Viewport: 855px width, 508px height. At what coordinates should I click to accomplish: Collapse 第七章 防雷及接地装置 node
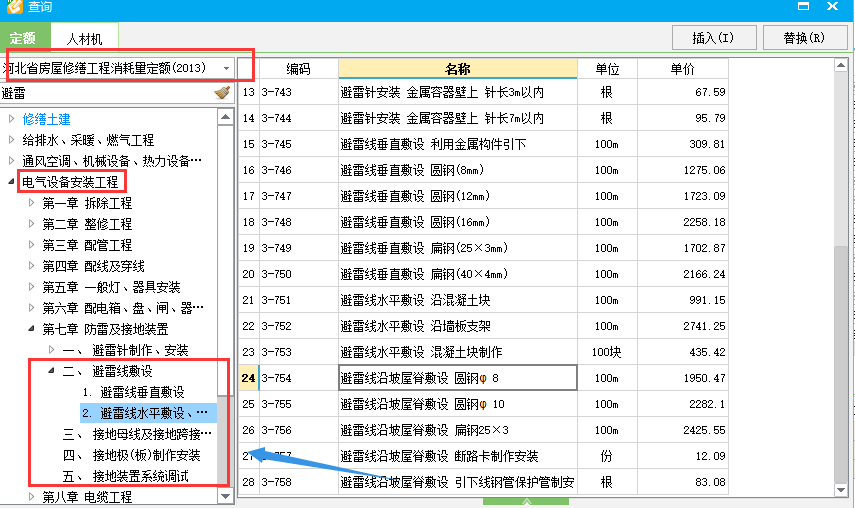click(32, 329)
